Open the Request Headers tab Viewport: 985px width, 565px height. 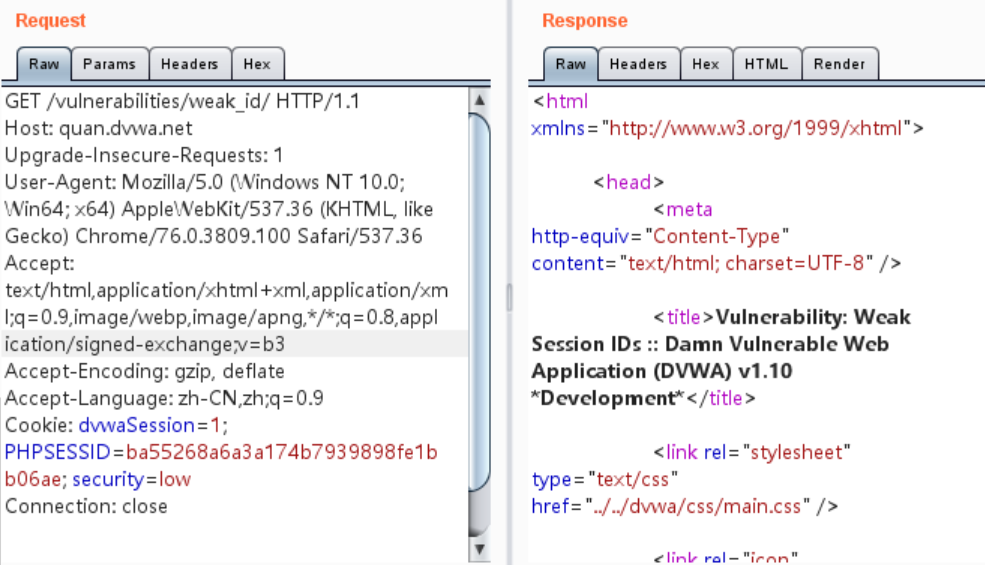[190, 64]
